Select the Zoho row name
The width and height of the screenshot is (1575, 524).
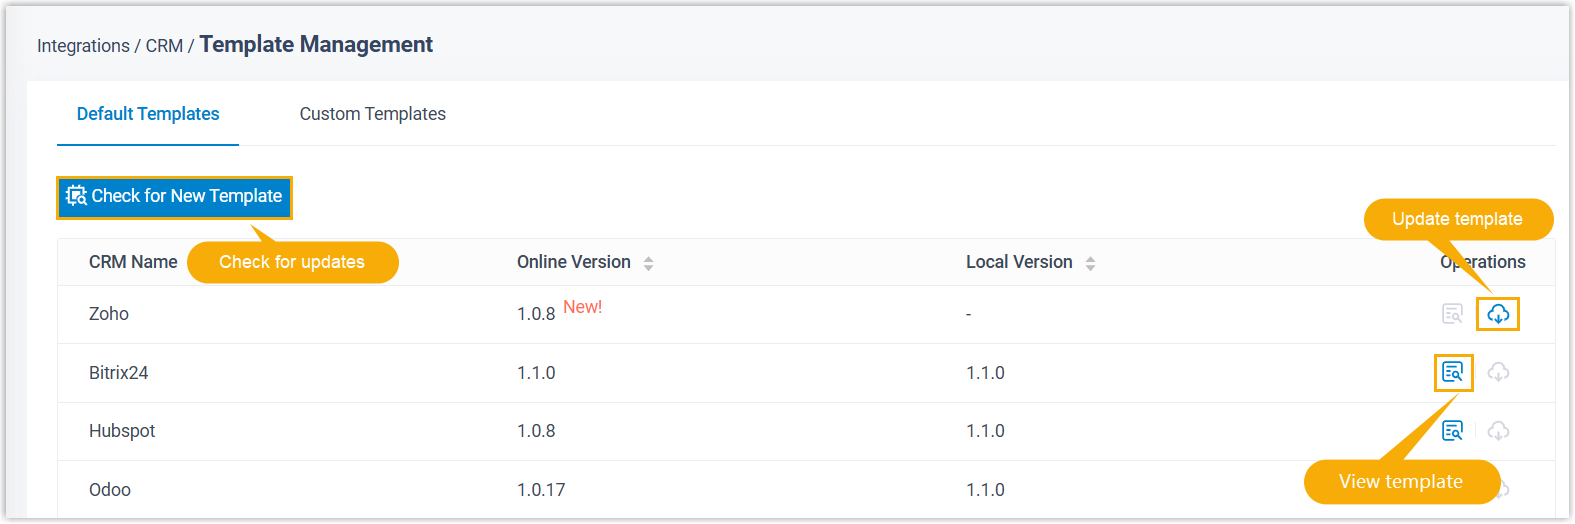point(109,314)
